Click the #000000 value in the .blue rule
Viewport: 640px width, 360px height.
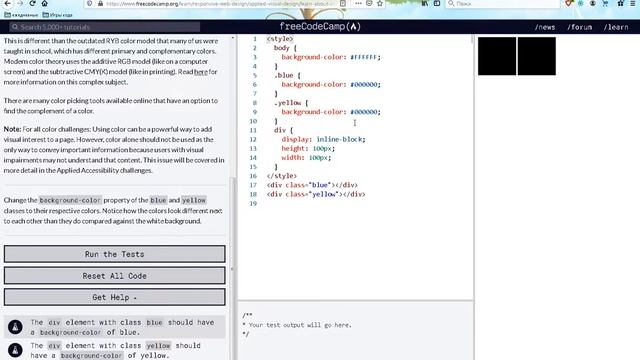coord(363,84)
